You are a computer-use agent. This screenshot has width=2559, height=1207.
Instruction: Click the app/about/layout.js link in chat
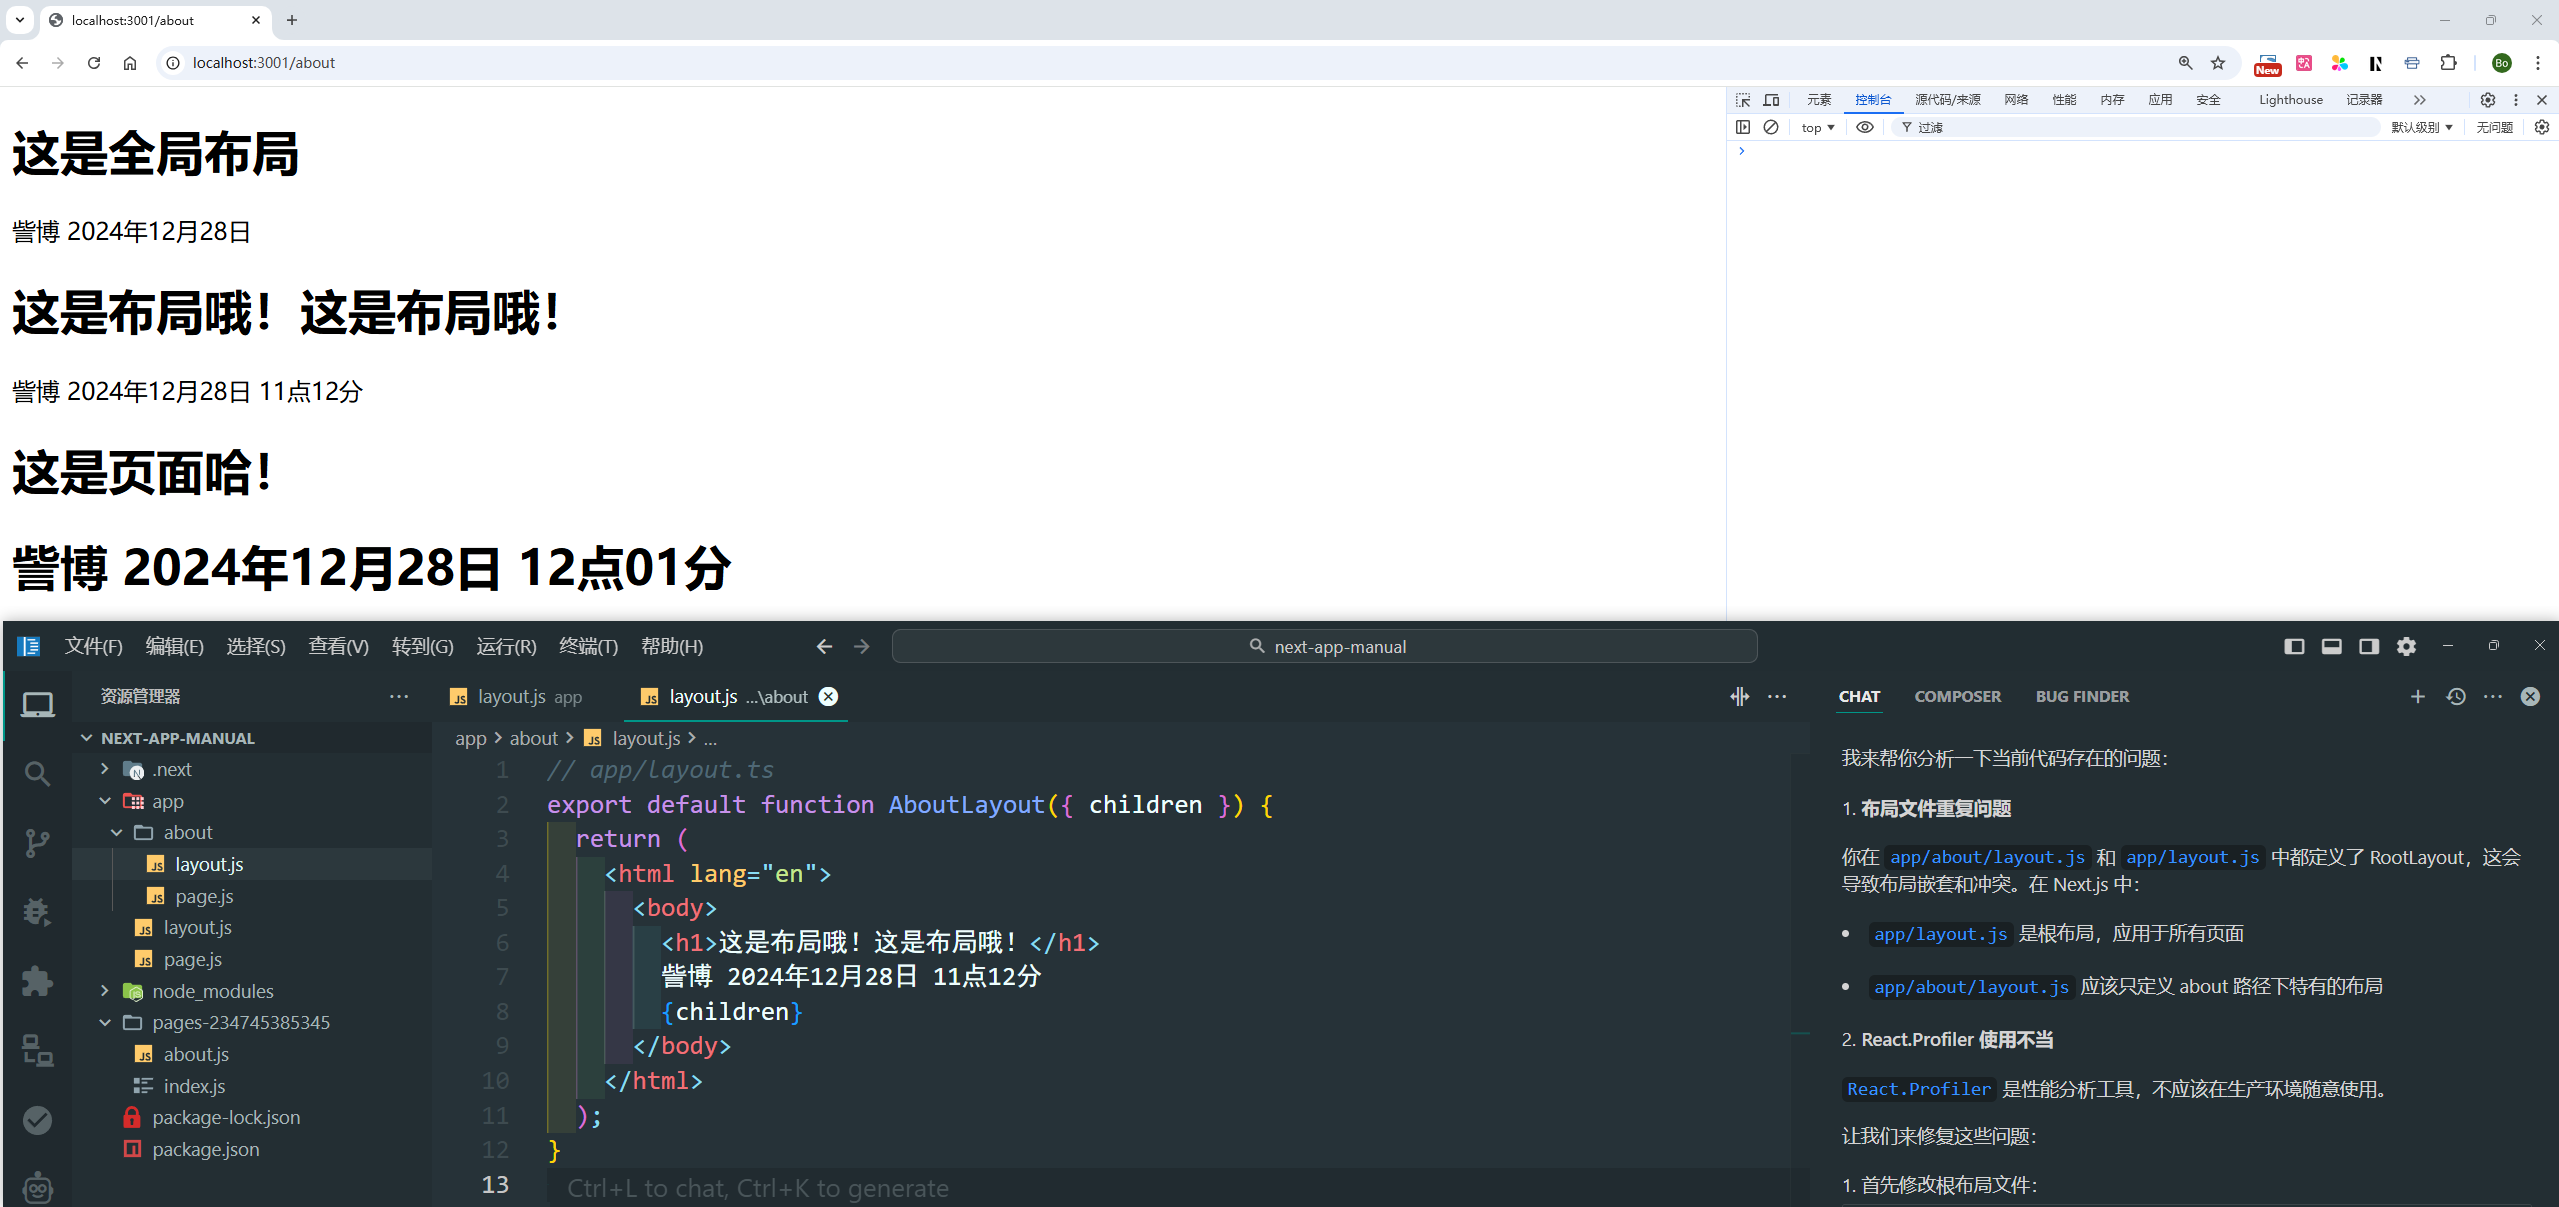[1986, 858]
